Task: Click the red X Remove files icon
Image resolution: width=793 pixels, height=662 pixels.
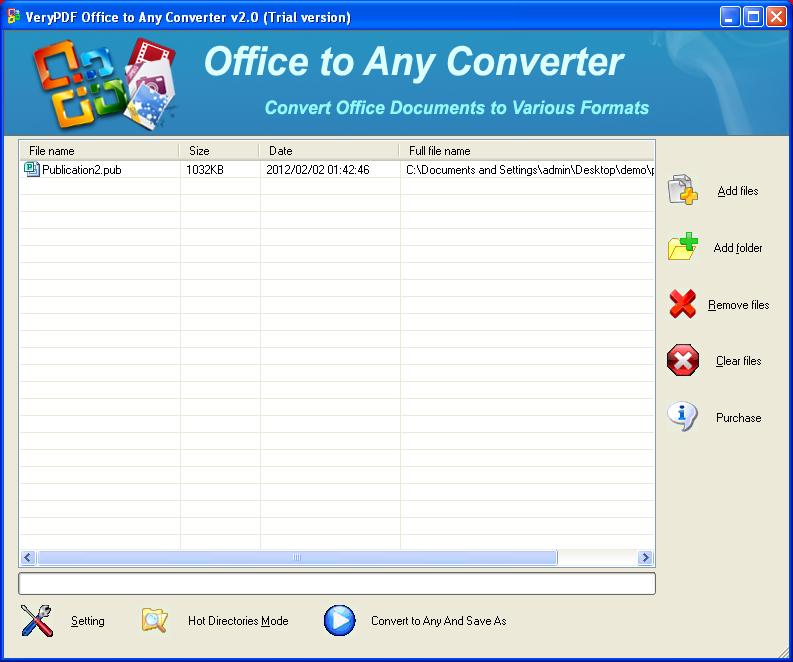Action: [682, 304]
